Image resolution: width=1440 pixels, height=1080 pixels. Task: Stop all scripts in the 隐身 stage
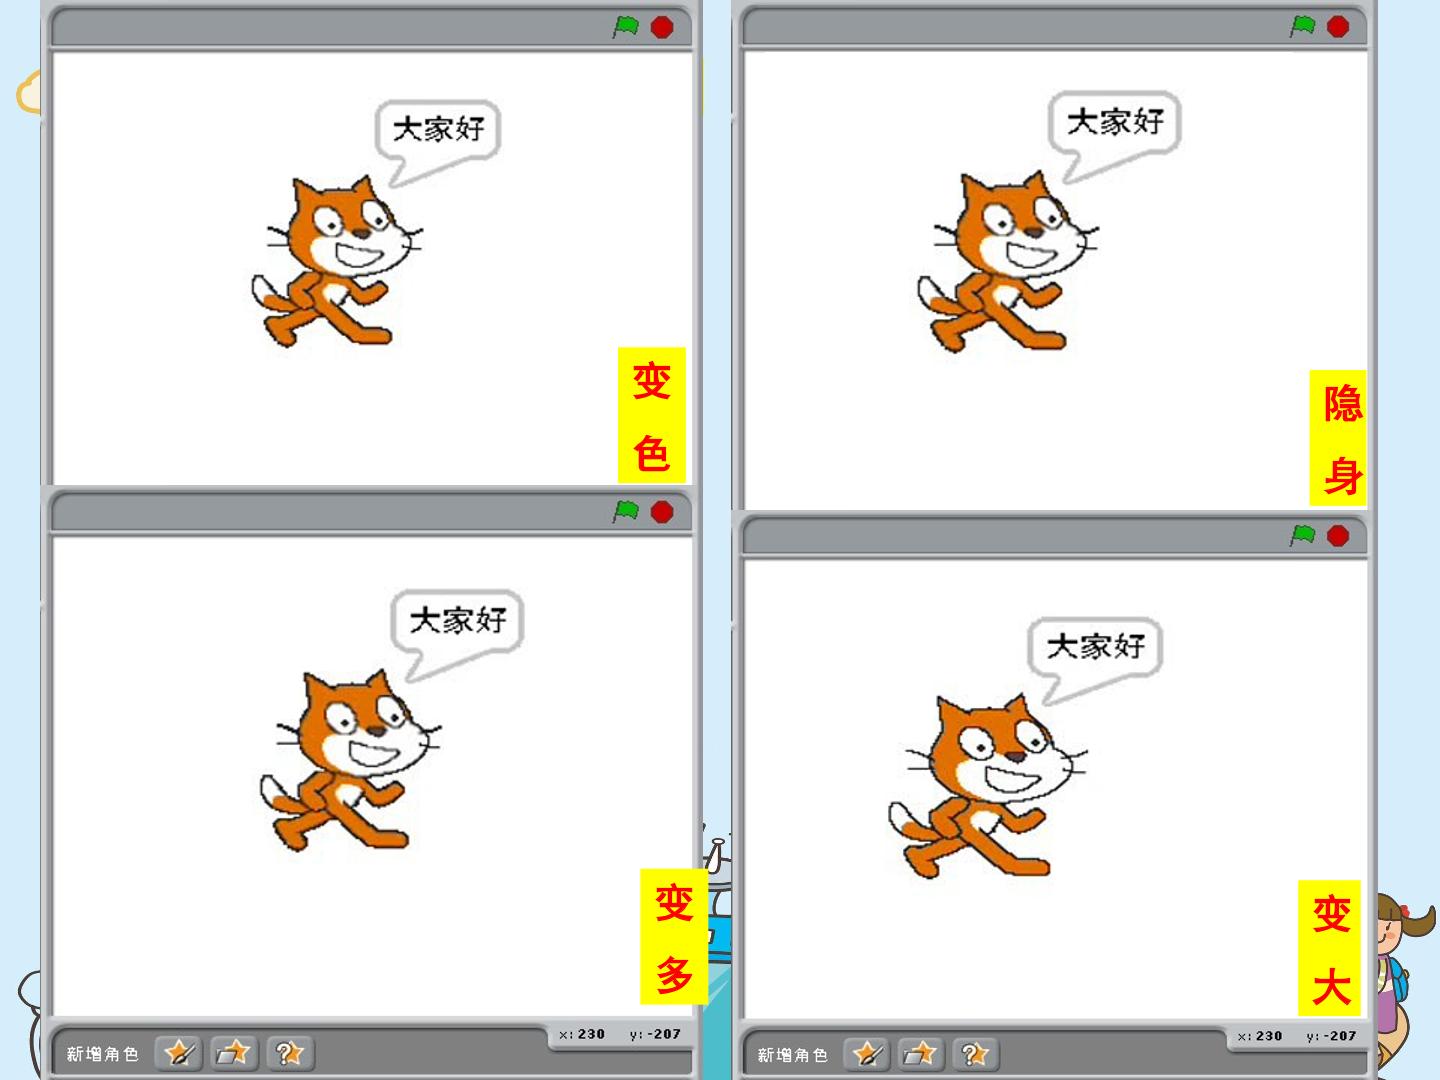pyautogui.click(x=1338, y=26)
